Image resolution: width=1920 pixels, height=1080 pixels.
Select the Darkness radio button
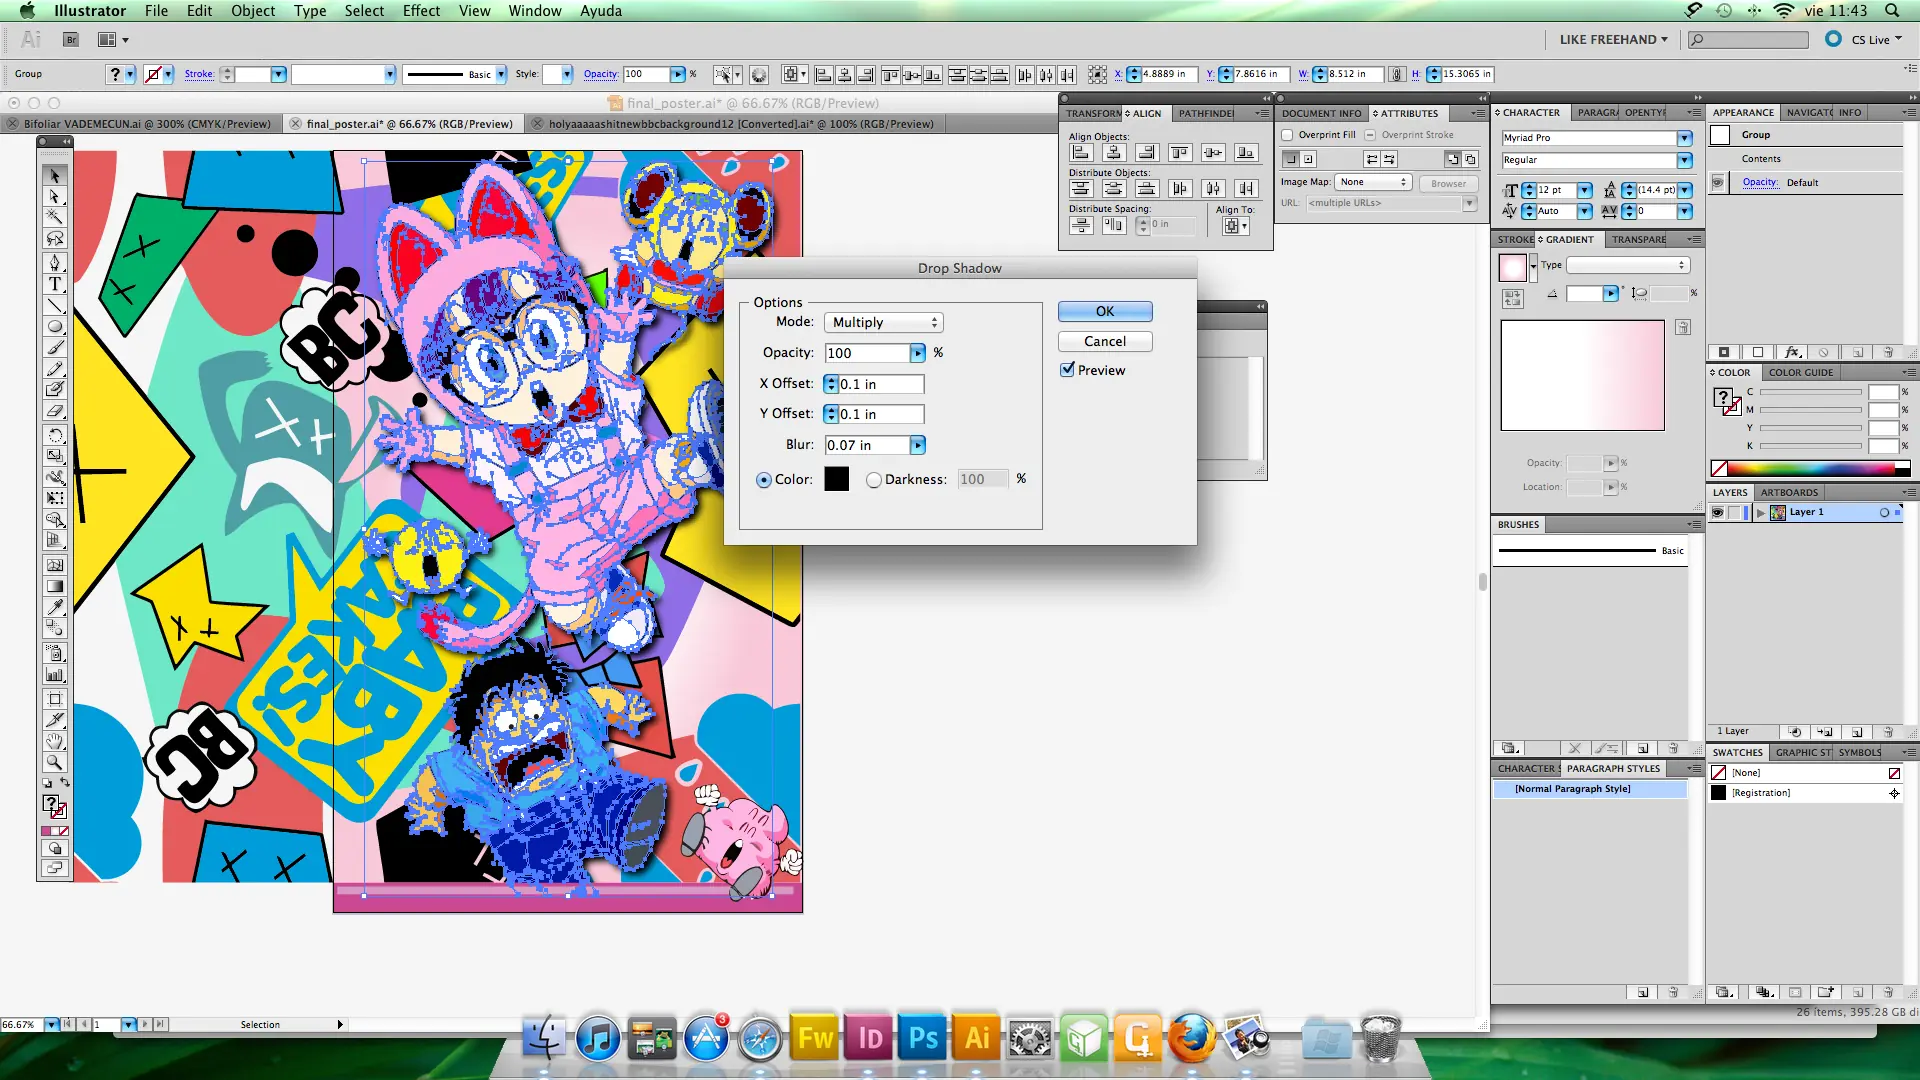tap(874, 480)
